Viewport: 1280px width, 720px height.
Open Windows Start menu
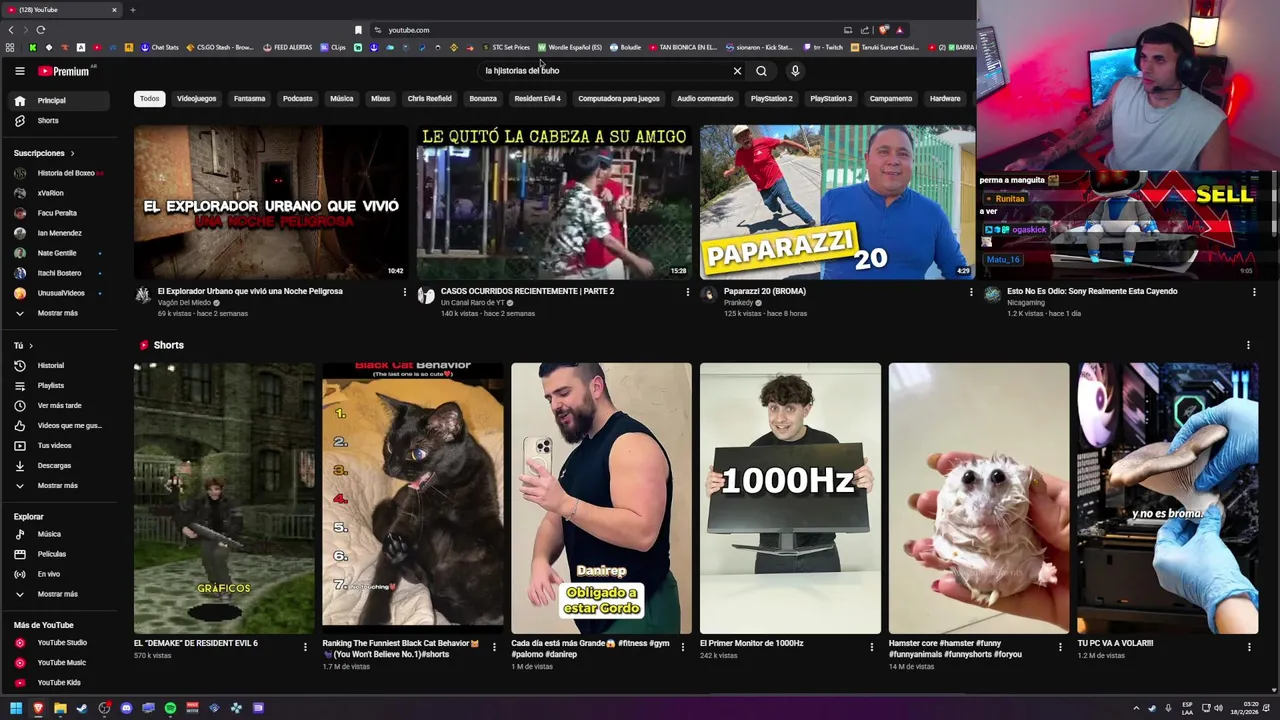point(16,708)
